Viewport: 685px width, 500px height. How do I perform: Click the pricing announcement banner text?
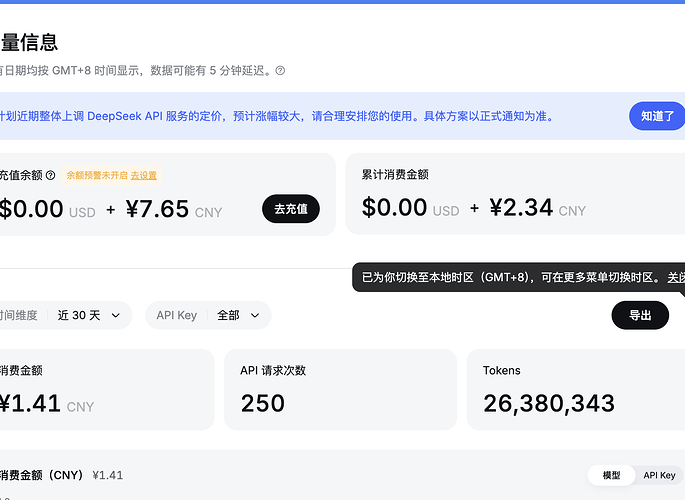(277, 116)
